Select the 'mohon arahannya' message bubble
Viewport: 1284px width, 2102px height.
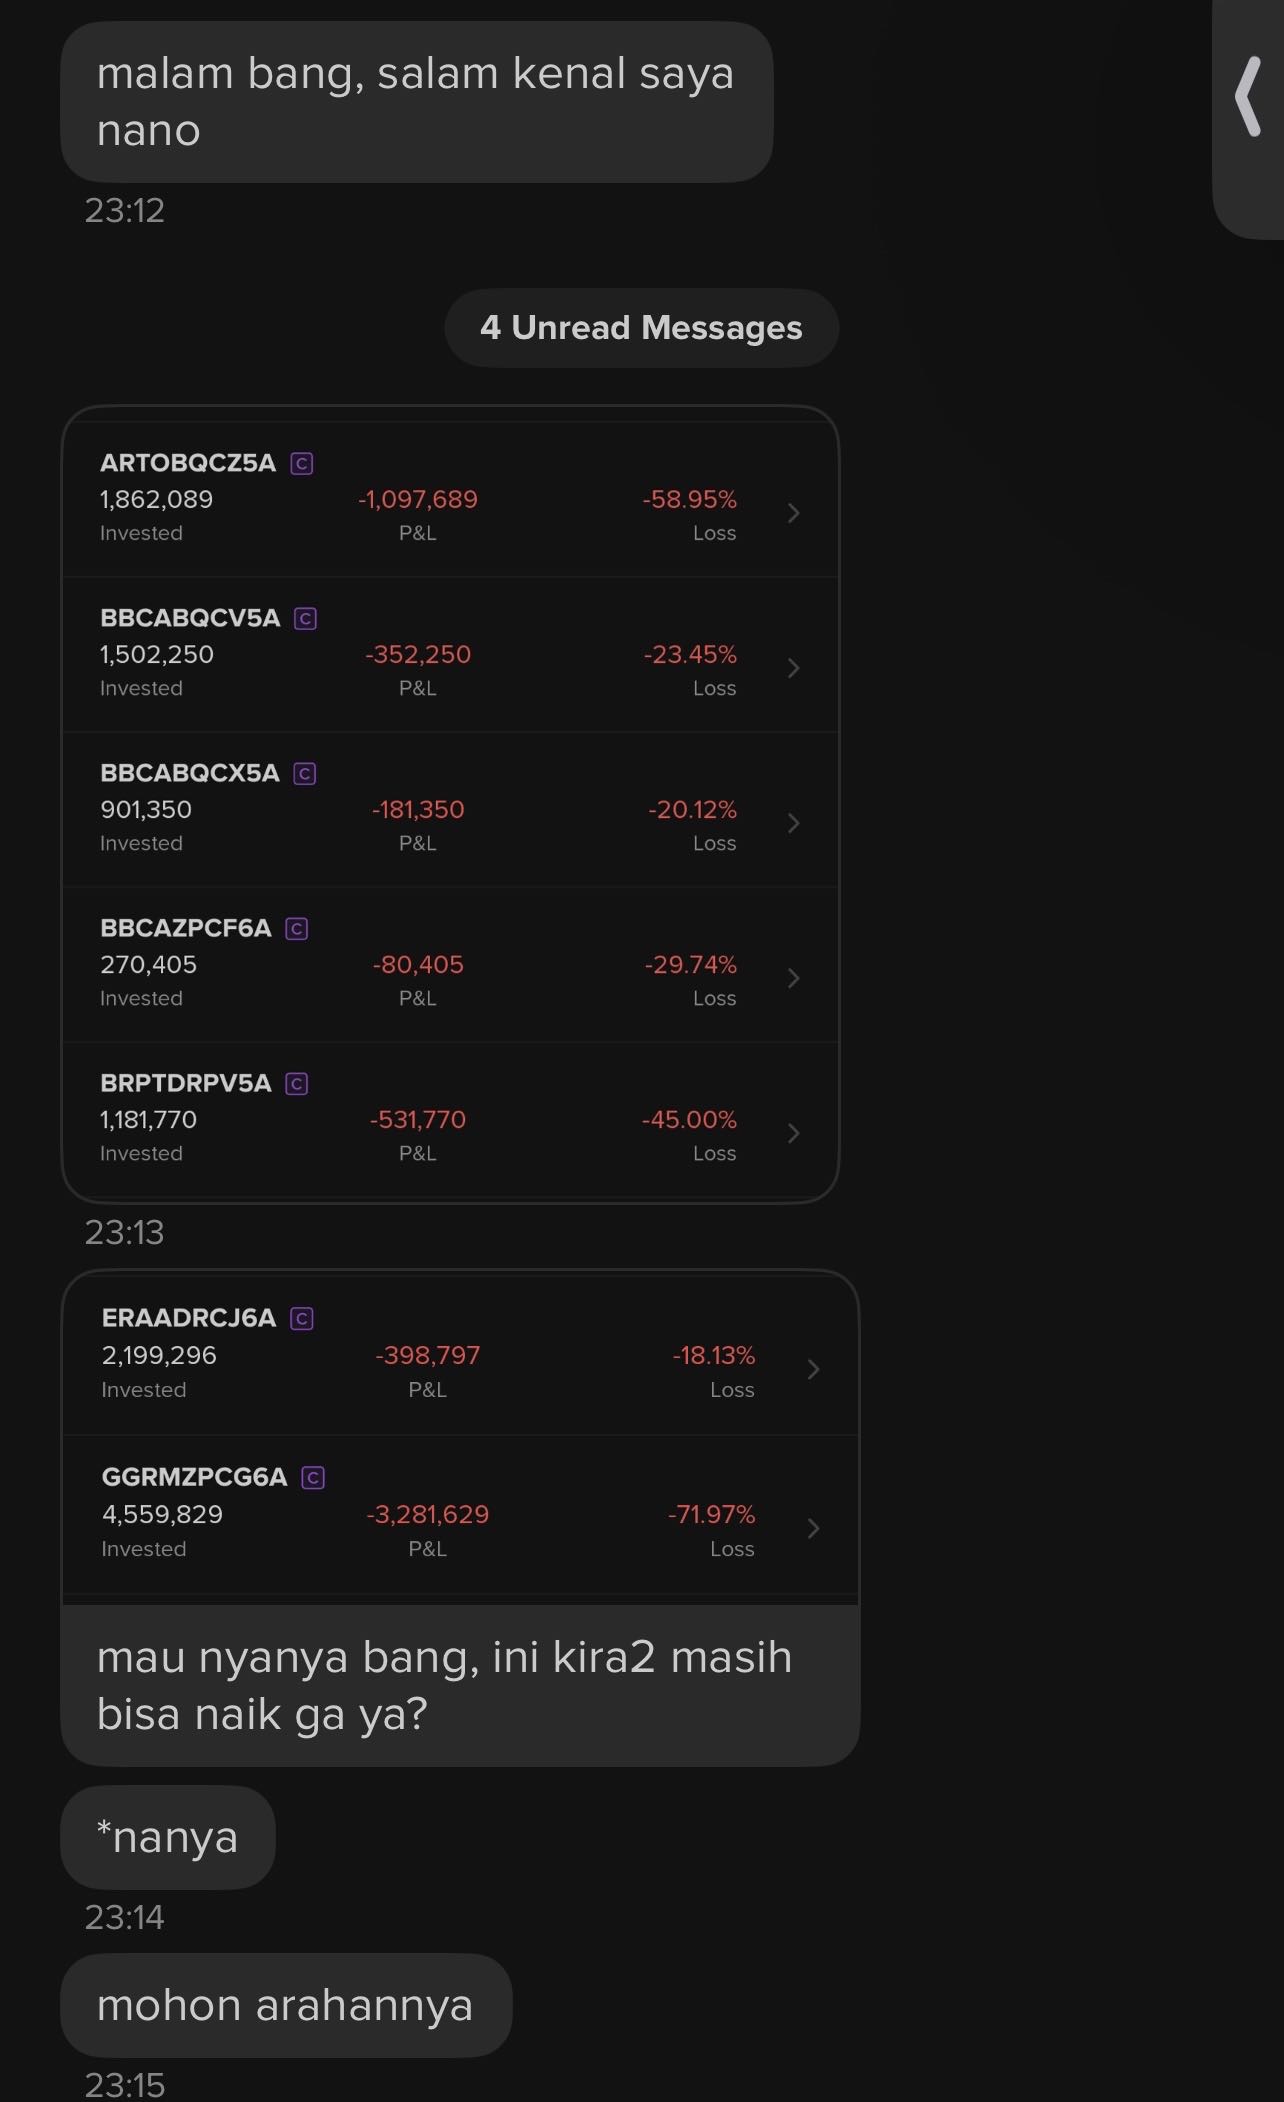(x=286, y=2005)
